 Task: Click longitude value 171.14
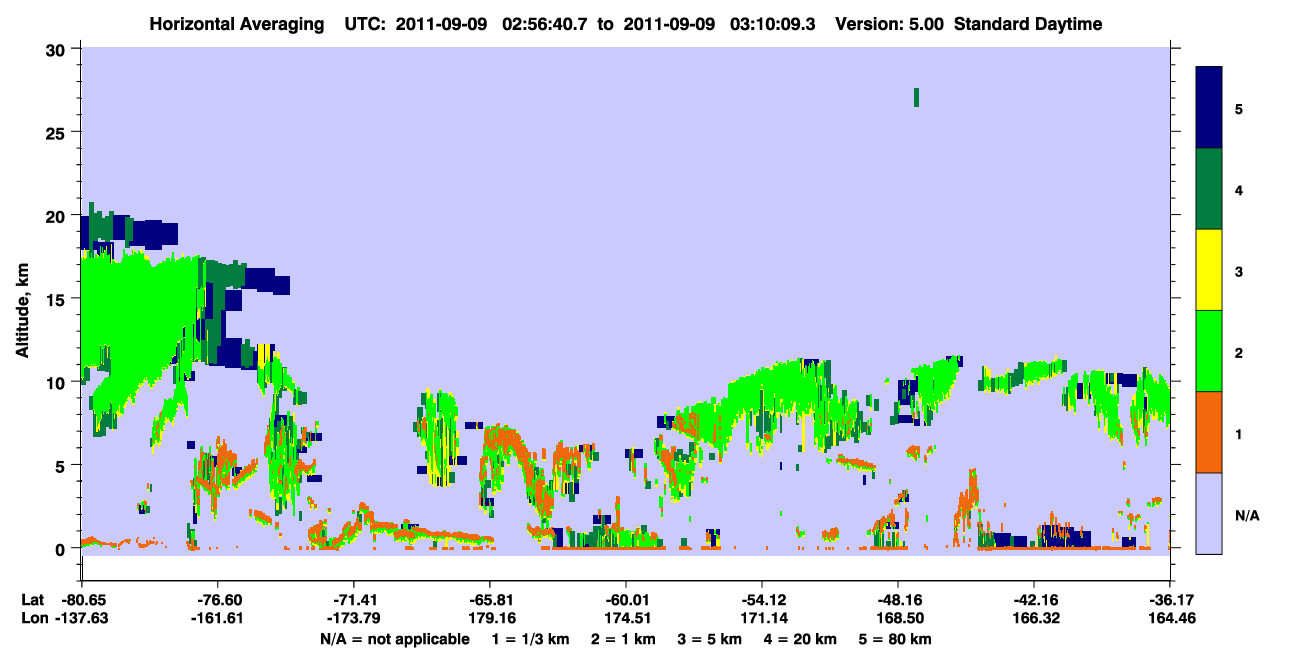[762, 618]
